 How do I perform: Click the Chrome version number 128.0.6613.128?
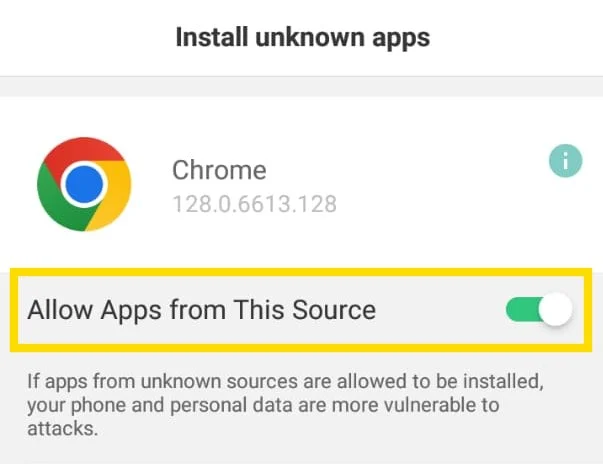click(254, 205)
